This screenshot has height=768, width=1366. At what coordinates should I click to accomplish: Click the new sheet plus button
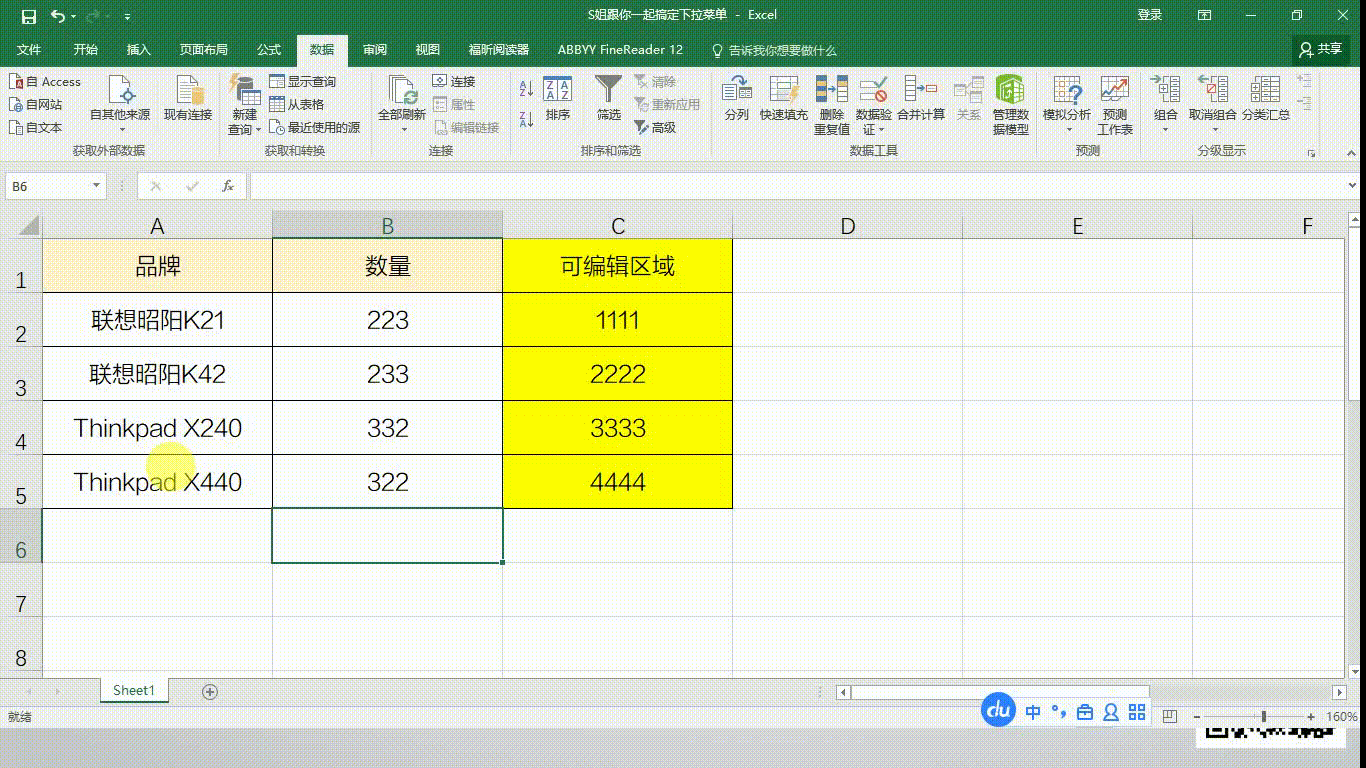click(x=209, y=690)
